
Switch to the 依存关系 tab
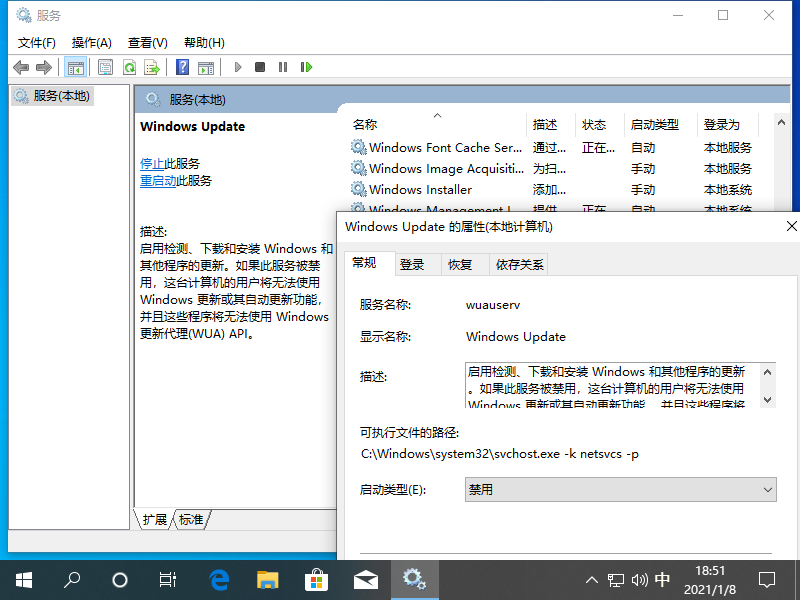click(519, 264)
